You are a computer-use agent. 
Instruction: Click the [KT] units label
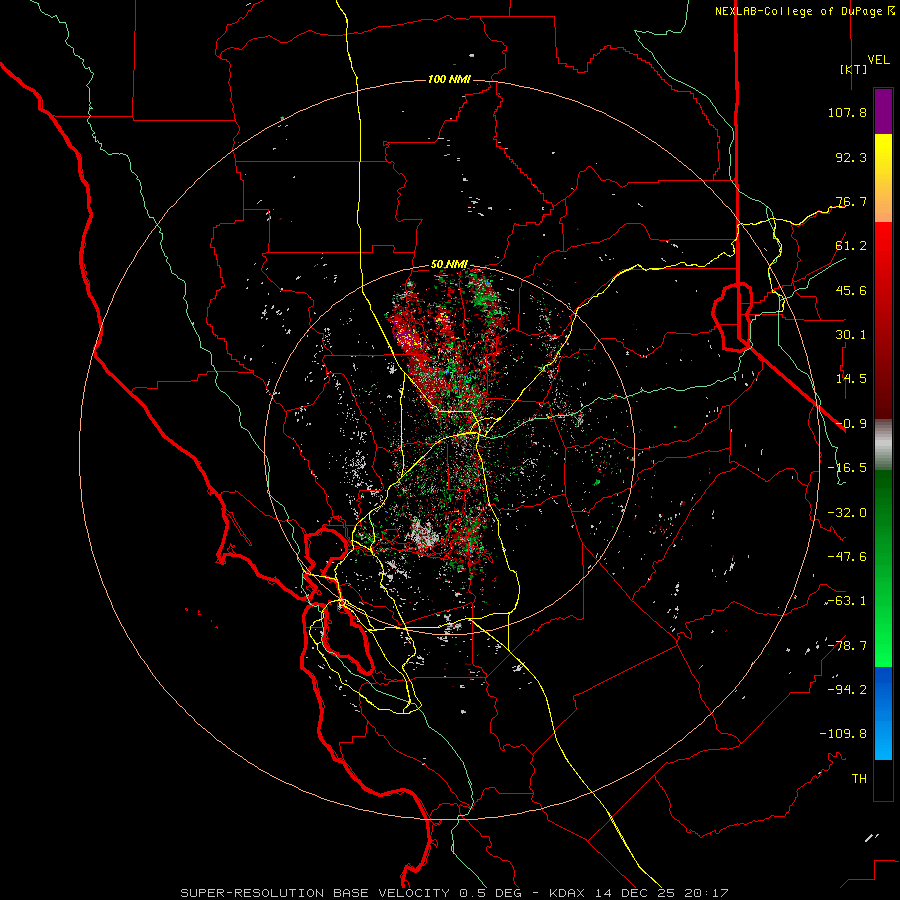[x=853, y=69]
